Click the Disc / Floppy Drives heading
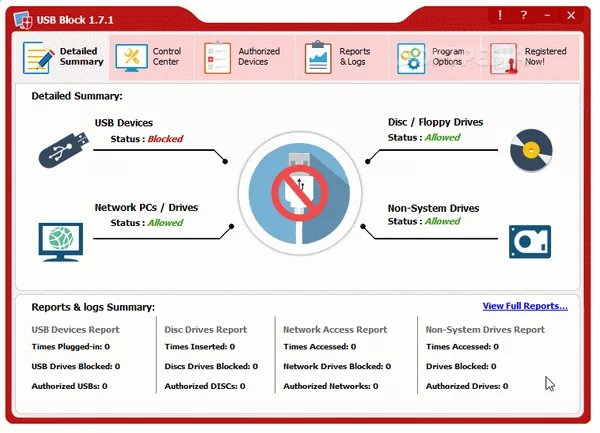This screenshot has height=433, width=600. pos(435,122)
